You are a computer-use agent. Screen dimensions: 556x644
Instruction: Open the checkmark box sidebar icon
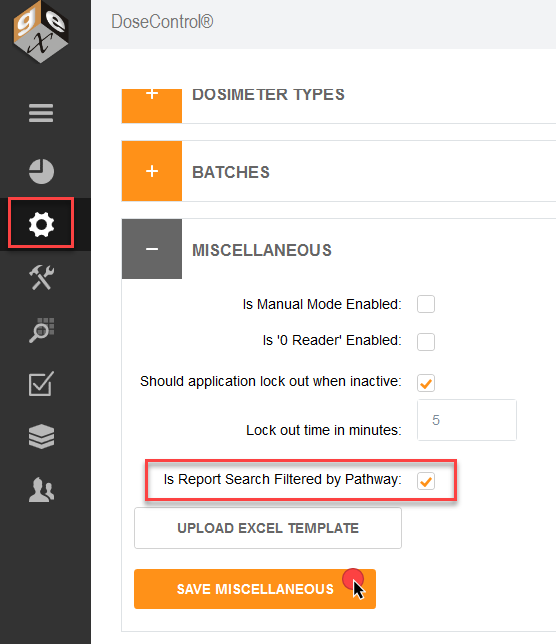click(x=41, y=384)
